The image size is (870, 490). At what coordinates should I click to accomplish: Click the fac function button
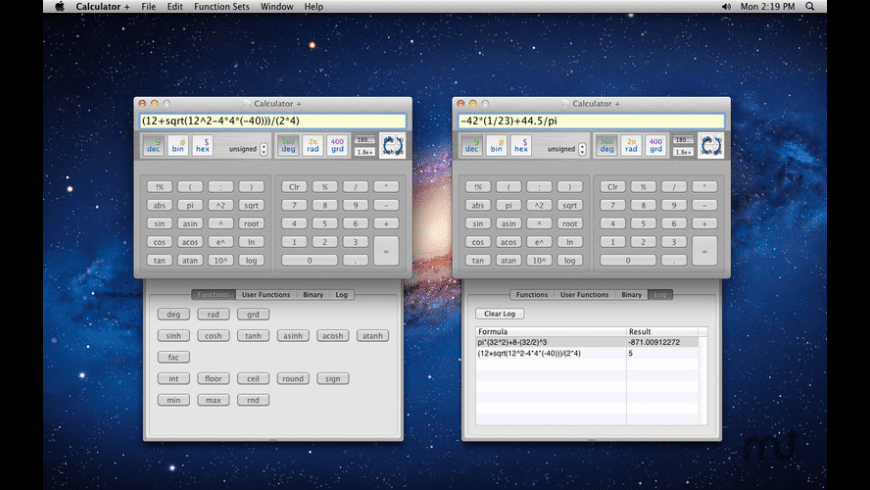pyautogui.click(x=174, y=357)
